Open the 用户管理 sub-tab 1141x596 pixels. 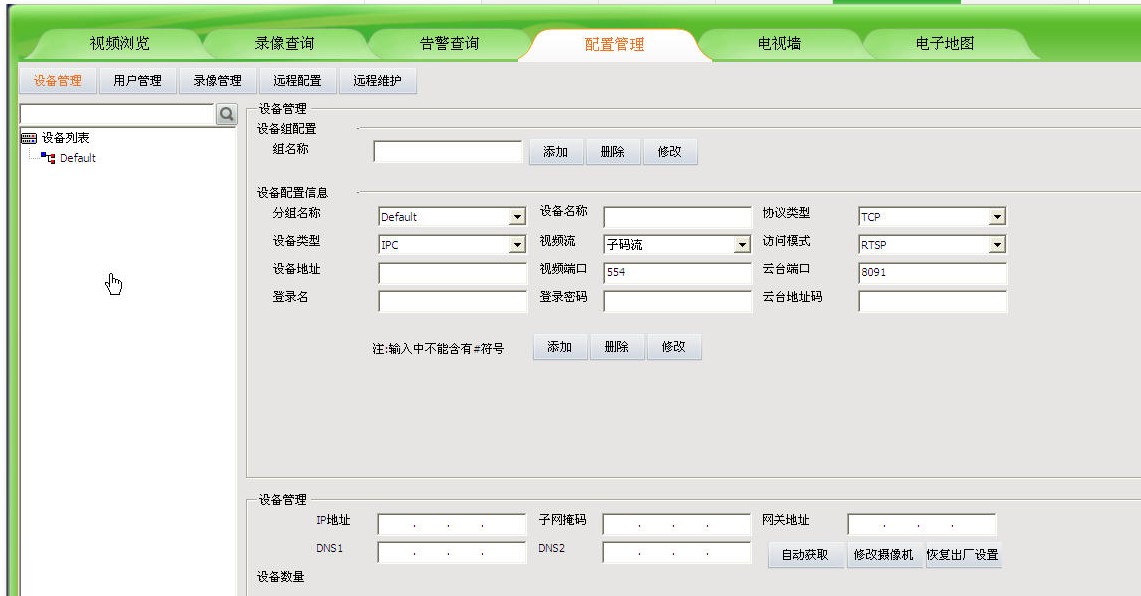click(x=138, y=81)
